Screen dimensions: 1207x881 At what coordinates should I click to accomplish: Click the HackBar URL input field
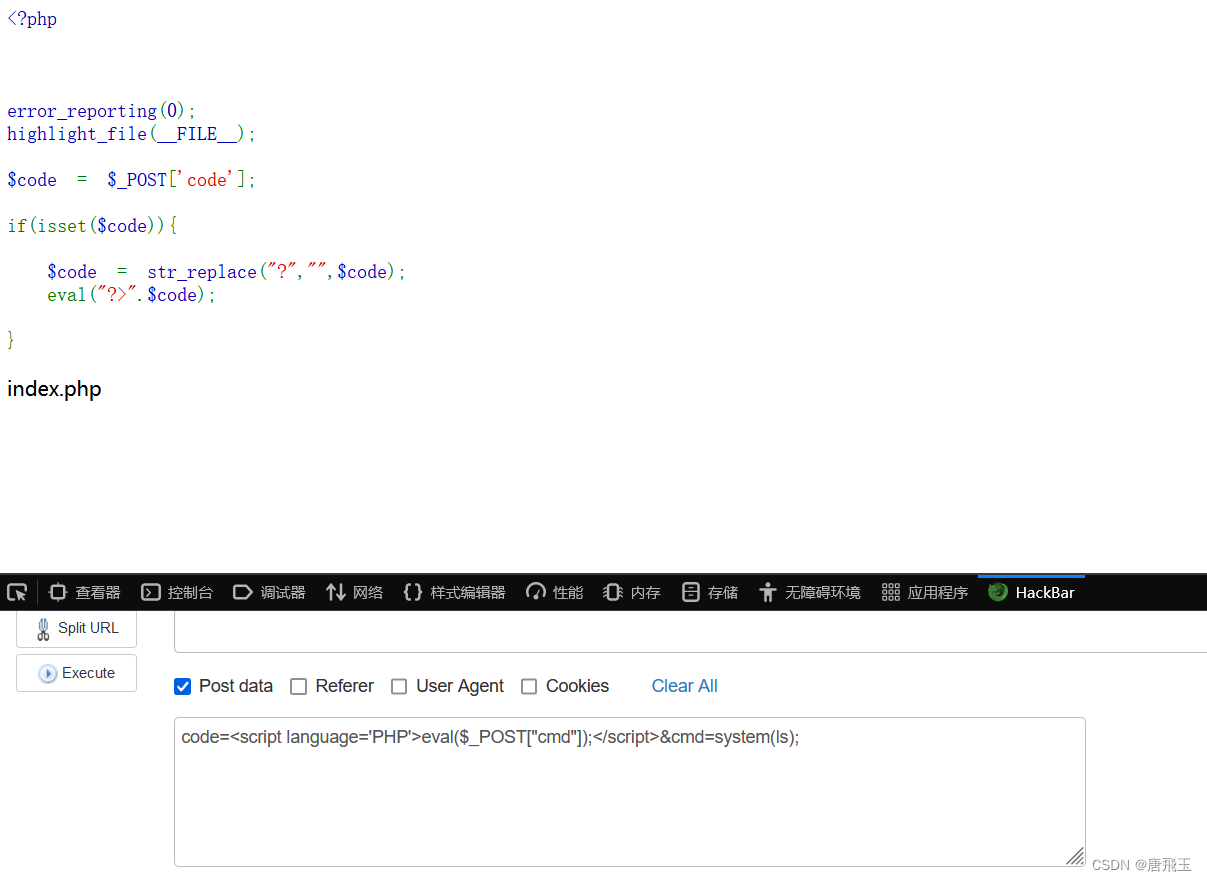point(690,632)
